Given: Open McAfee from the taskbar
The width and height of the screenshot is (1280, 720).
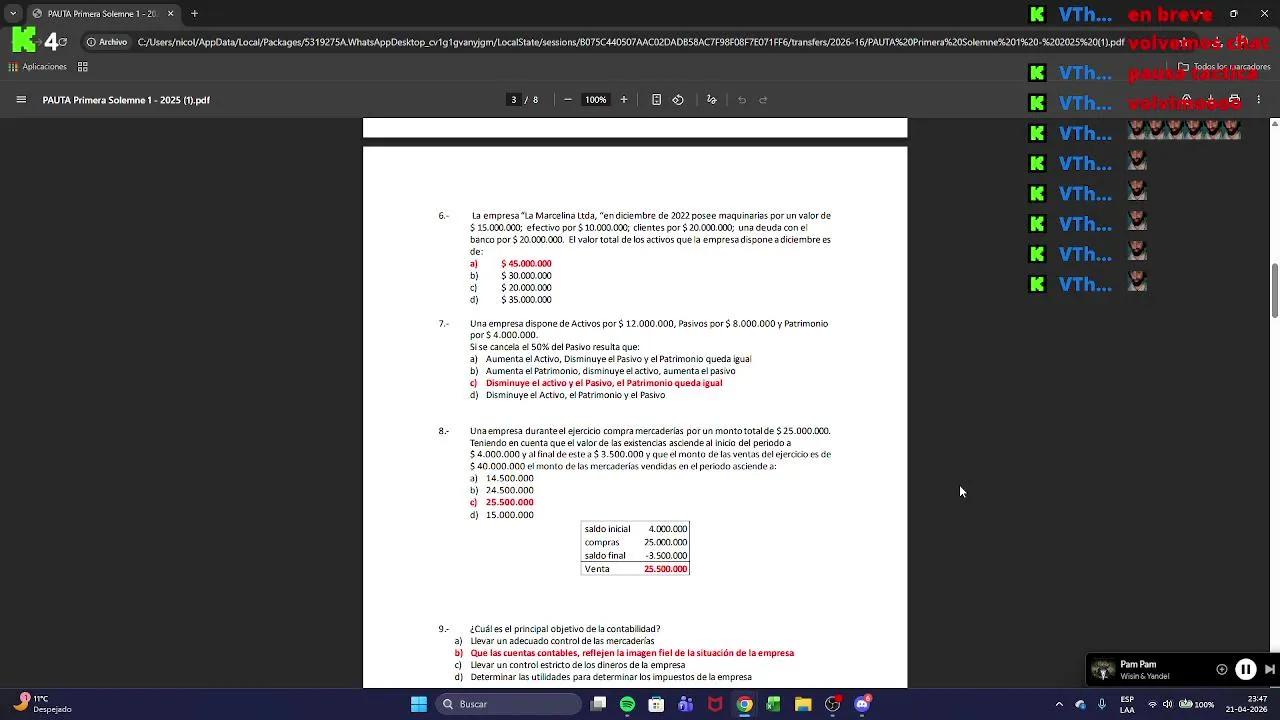Looking at the screenshot, I should 715,704.
